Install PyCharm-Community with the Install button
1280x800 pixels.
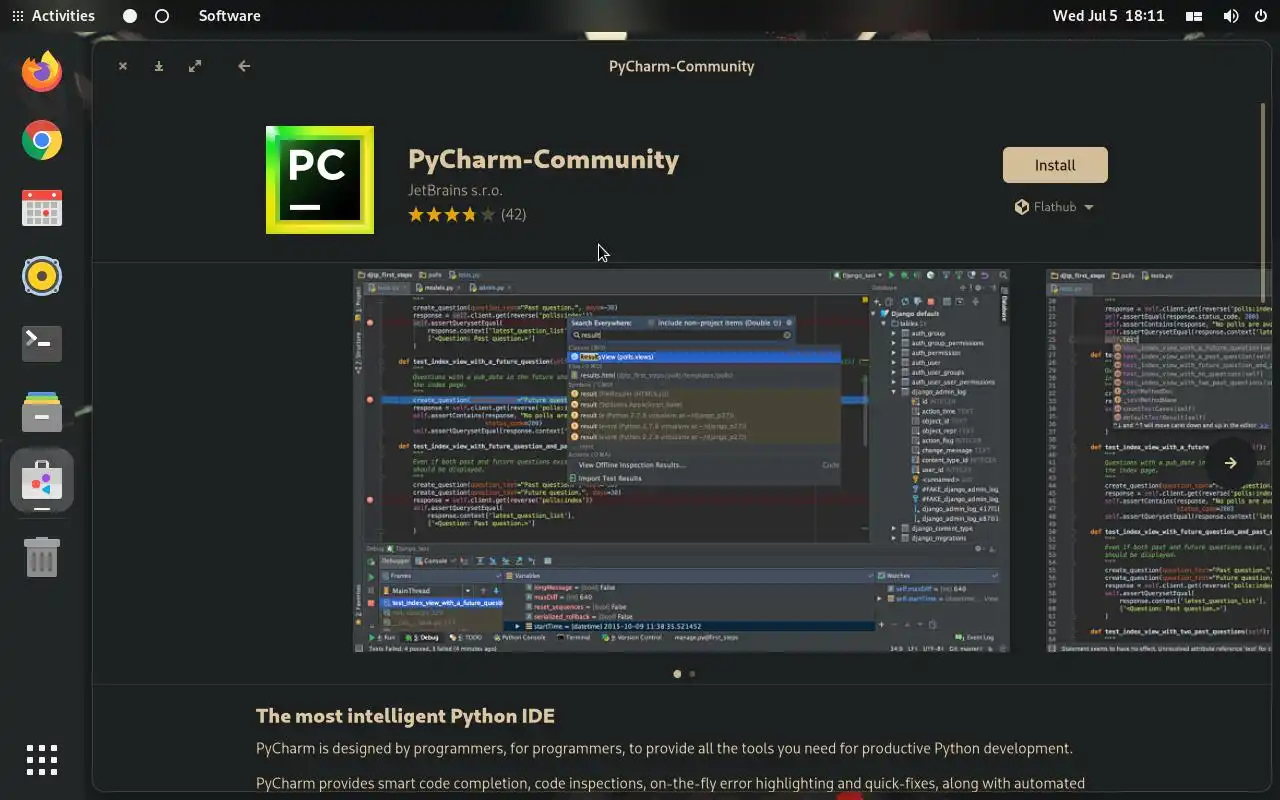coord(1055,165)
